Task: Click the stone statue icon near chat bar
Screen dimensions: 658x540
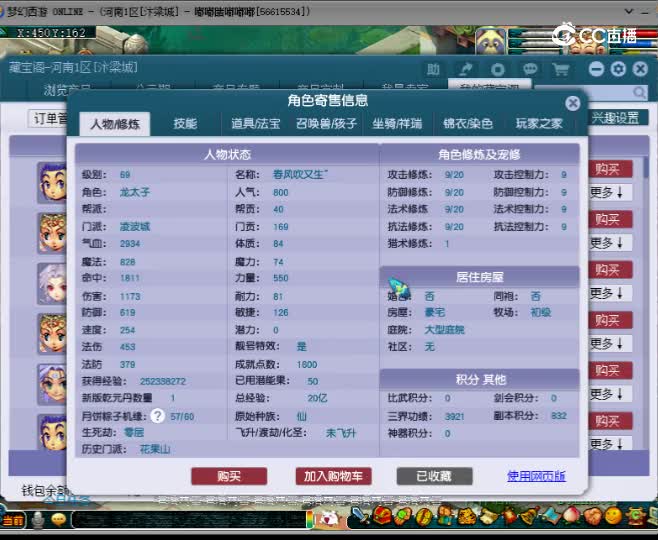Action: pos(39,520)
